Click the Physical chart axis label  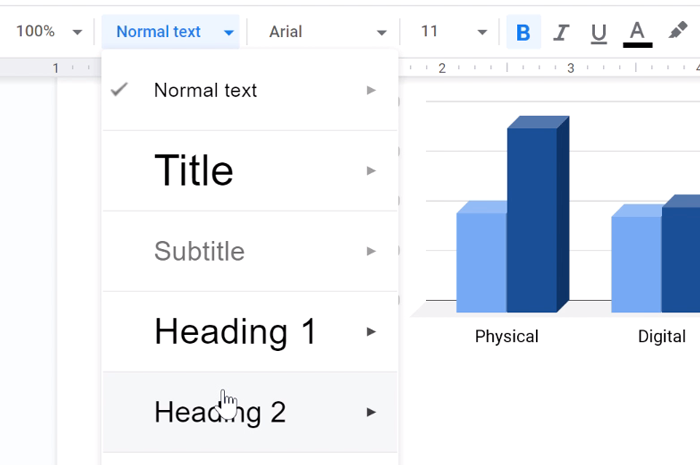pyautogui.click(x=506, y=336)
